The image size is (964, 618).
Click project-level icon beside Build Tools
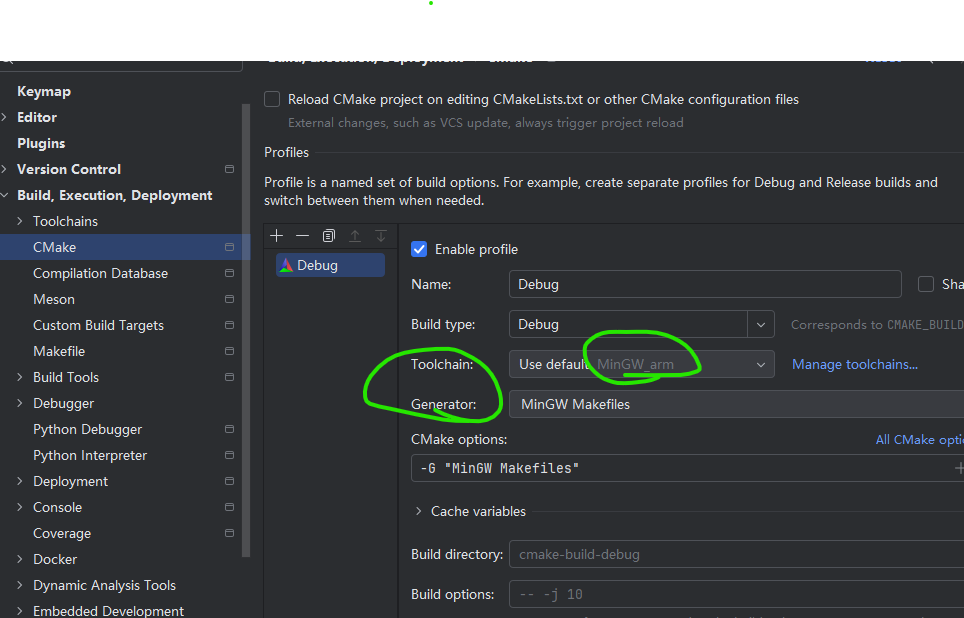[229, 377]
